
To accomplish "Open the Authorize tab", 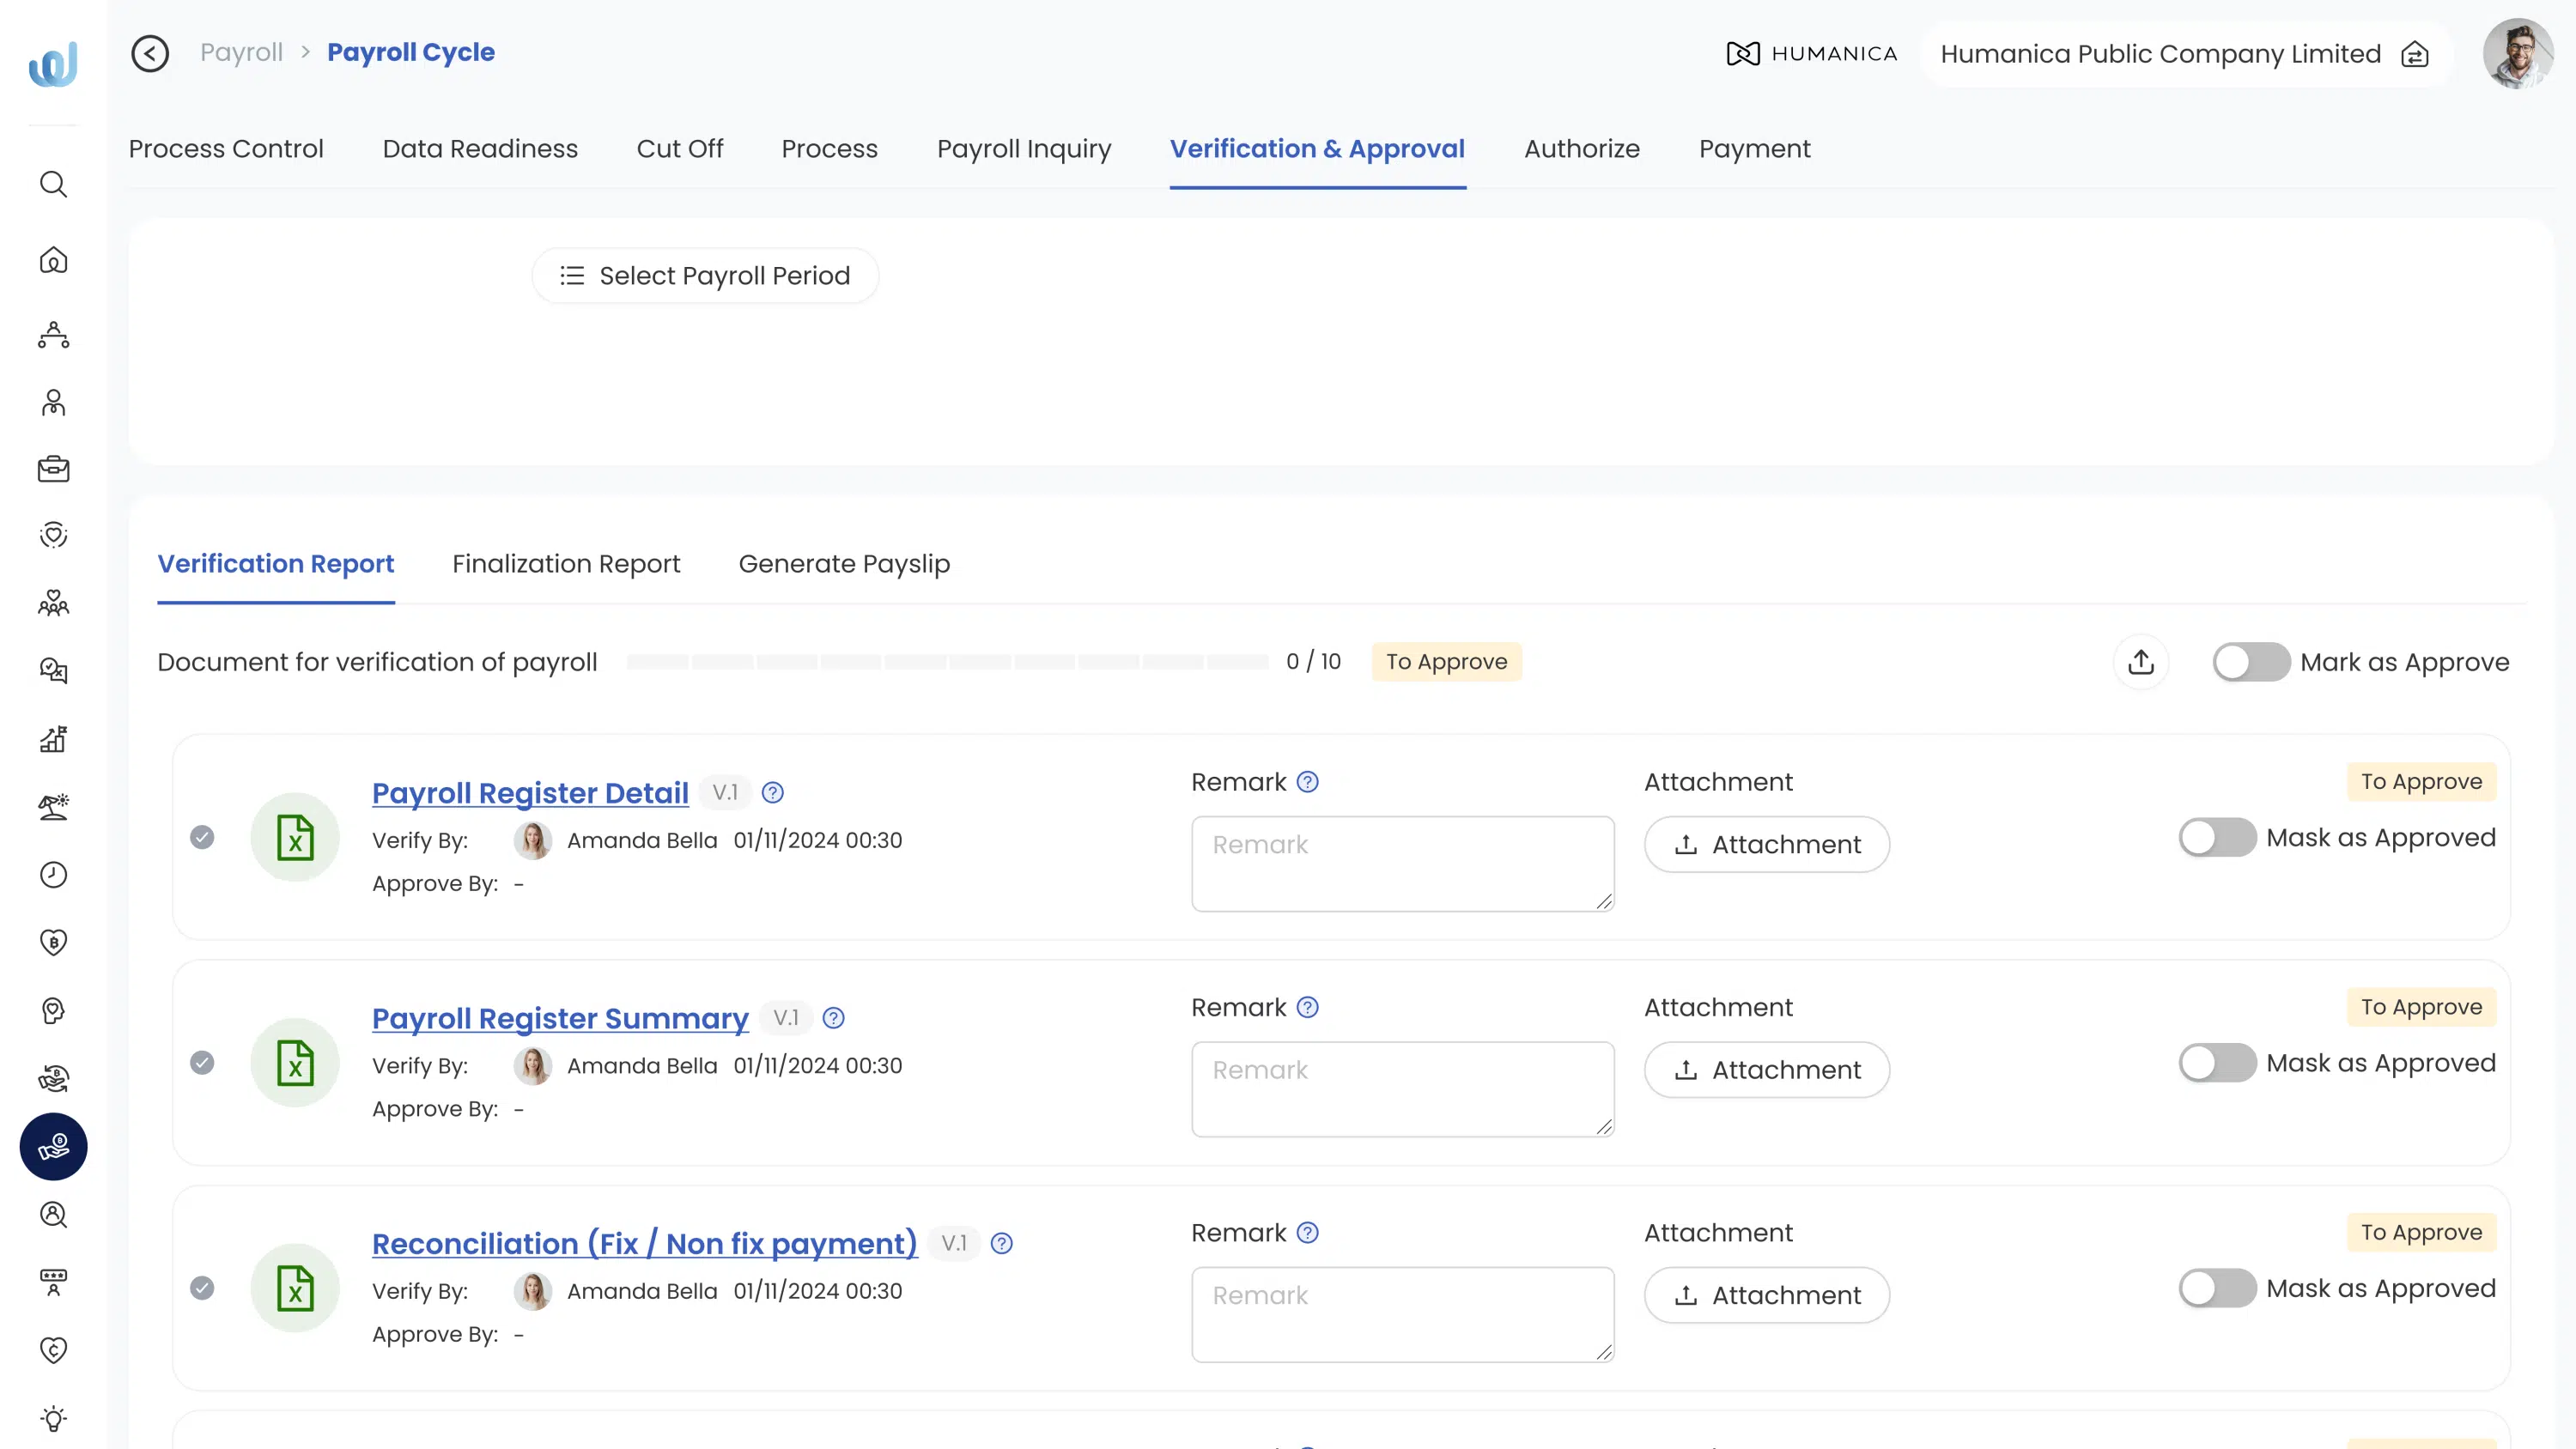I will click(1582, 148).
